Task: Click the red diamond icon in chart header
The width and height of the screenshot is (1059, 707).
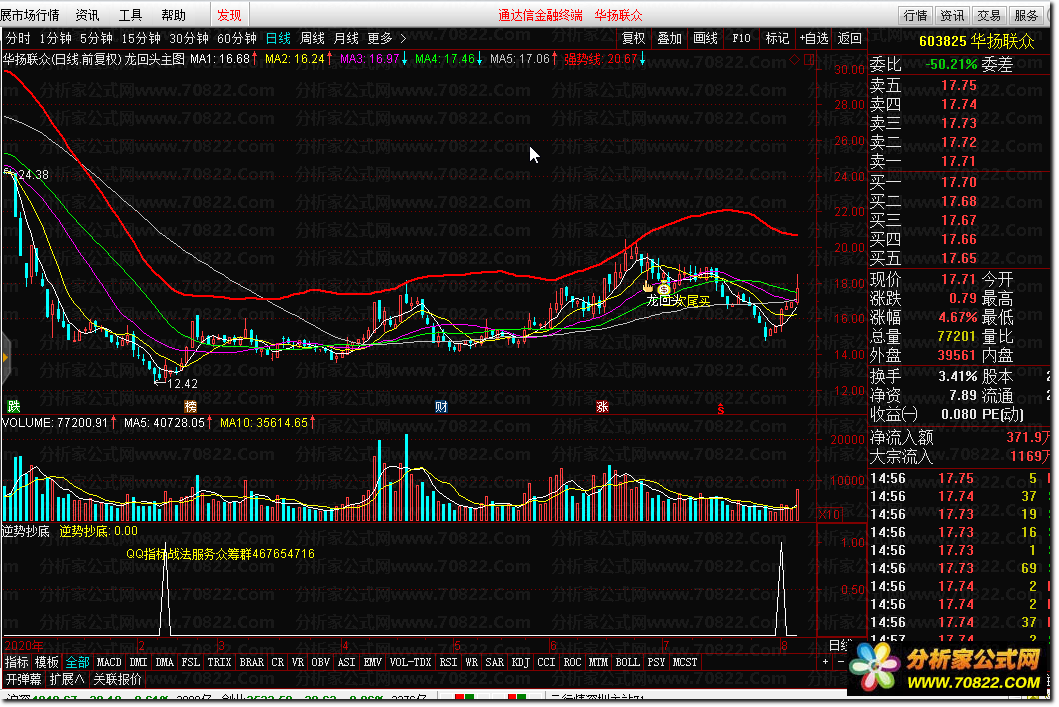Action: click(794, 59)
